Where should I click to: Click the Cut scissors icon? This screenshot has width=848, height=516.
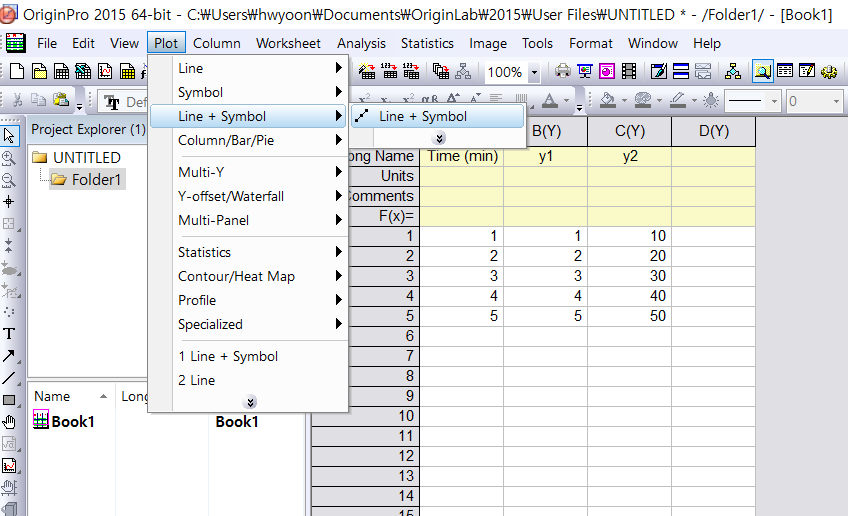(17, 100)
